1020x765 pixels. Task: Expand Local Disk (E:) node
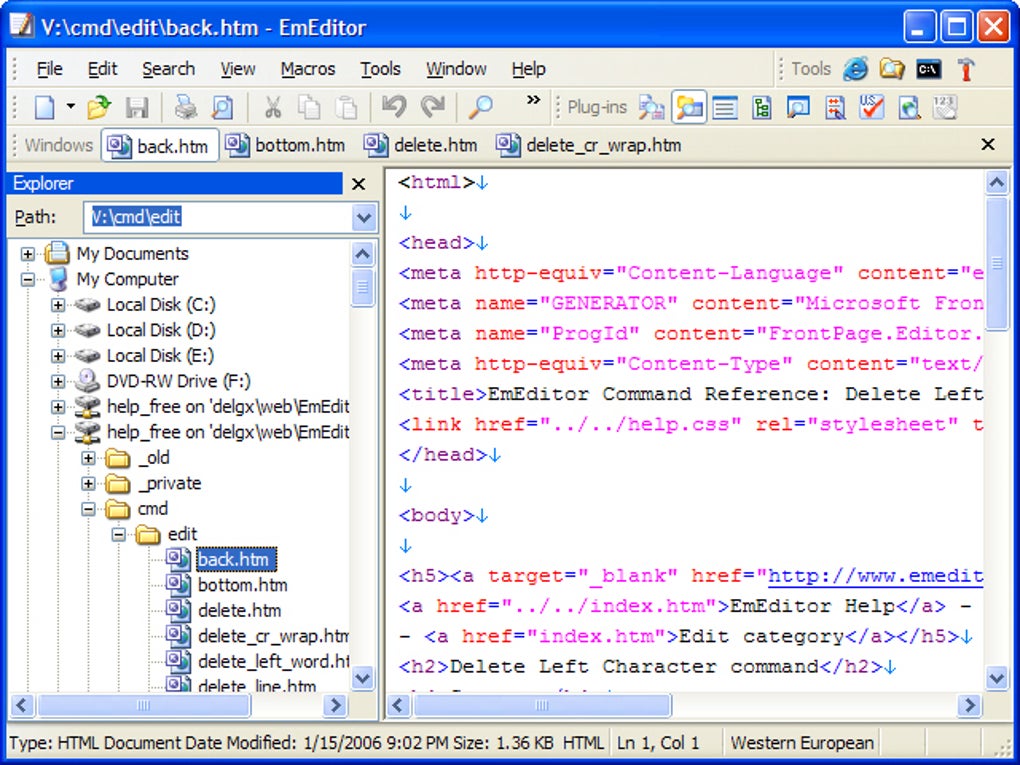(x=58, y=356)
